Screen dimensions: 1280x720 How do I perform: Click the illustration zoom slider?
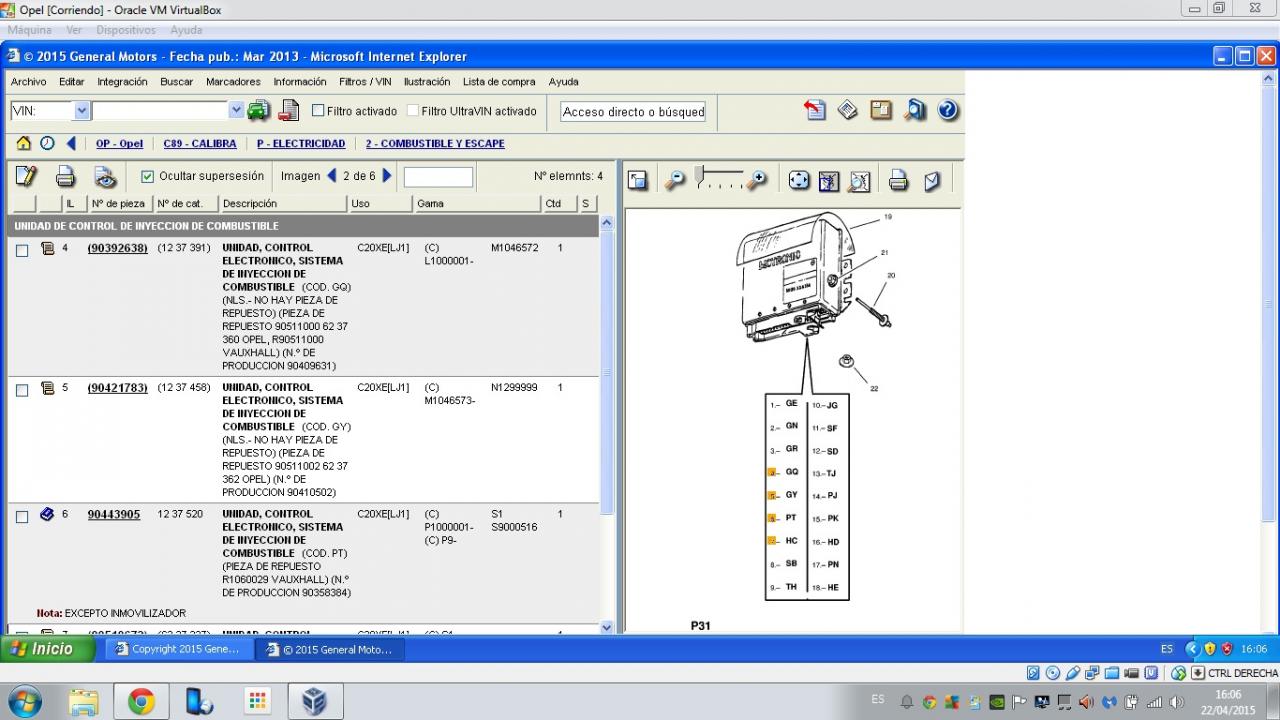click(719, 179)
